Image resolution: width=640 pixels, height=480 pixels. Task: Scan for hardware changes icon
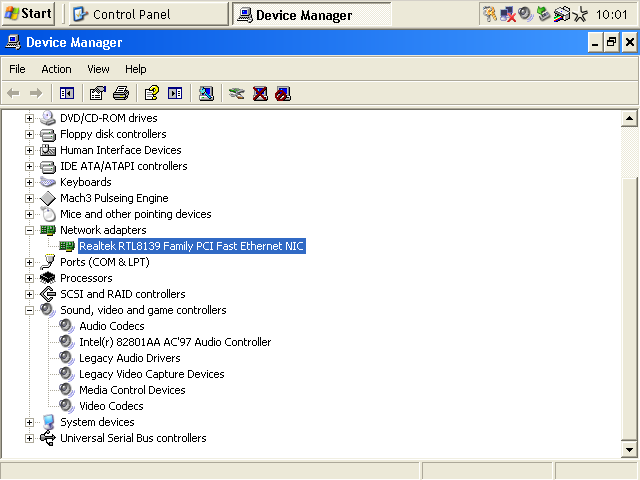pyautogui.click(x=206, y=93)
